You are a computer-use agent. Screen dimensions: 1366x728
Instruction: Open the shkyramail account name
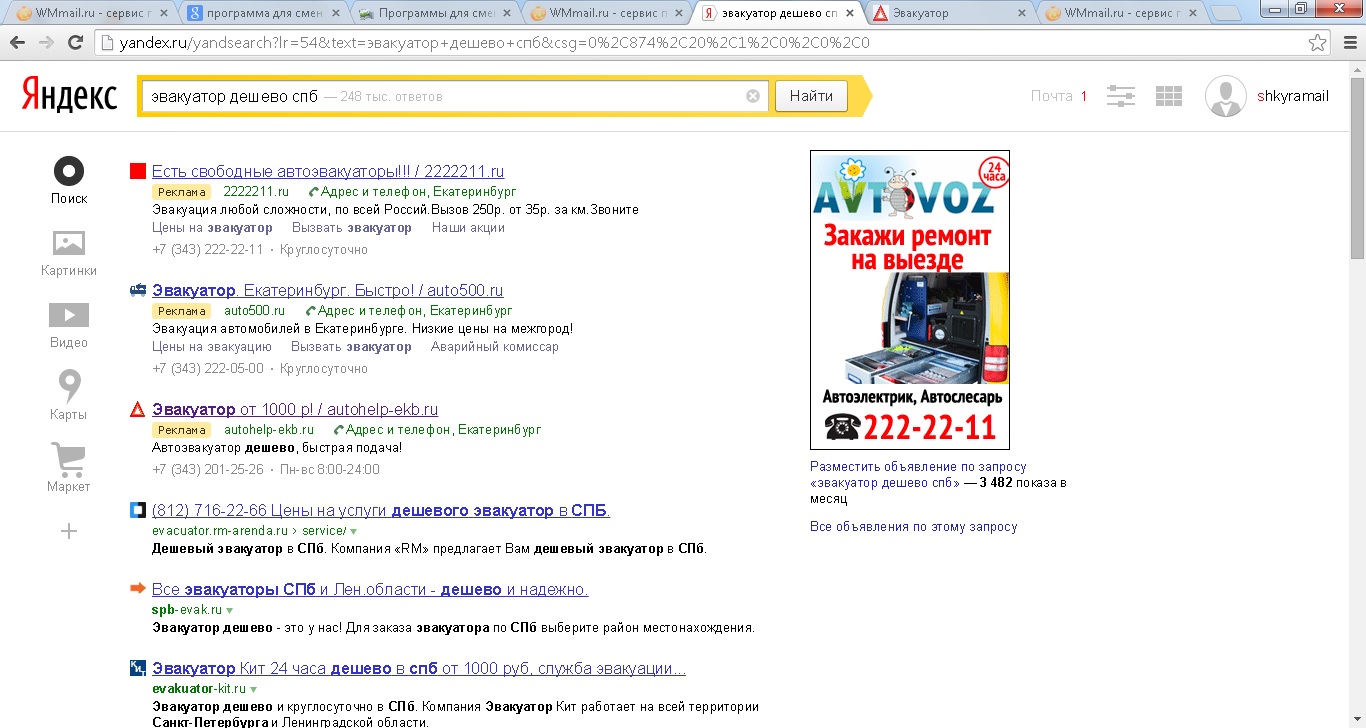click(1293, 96)
